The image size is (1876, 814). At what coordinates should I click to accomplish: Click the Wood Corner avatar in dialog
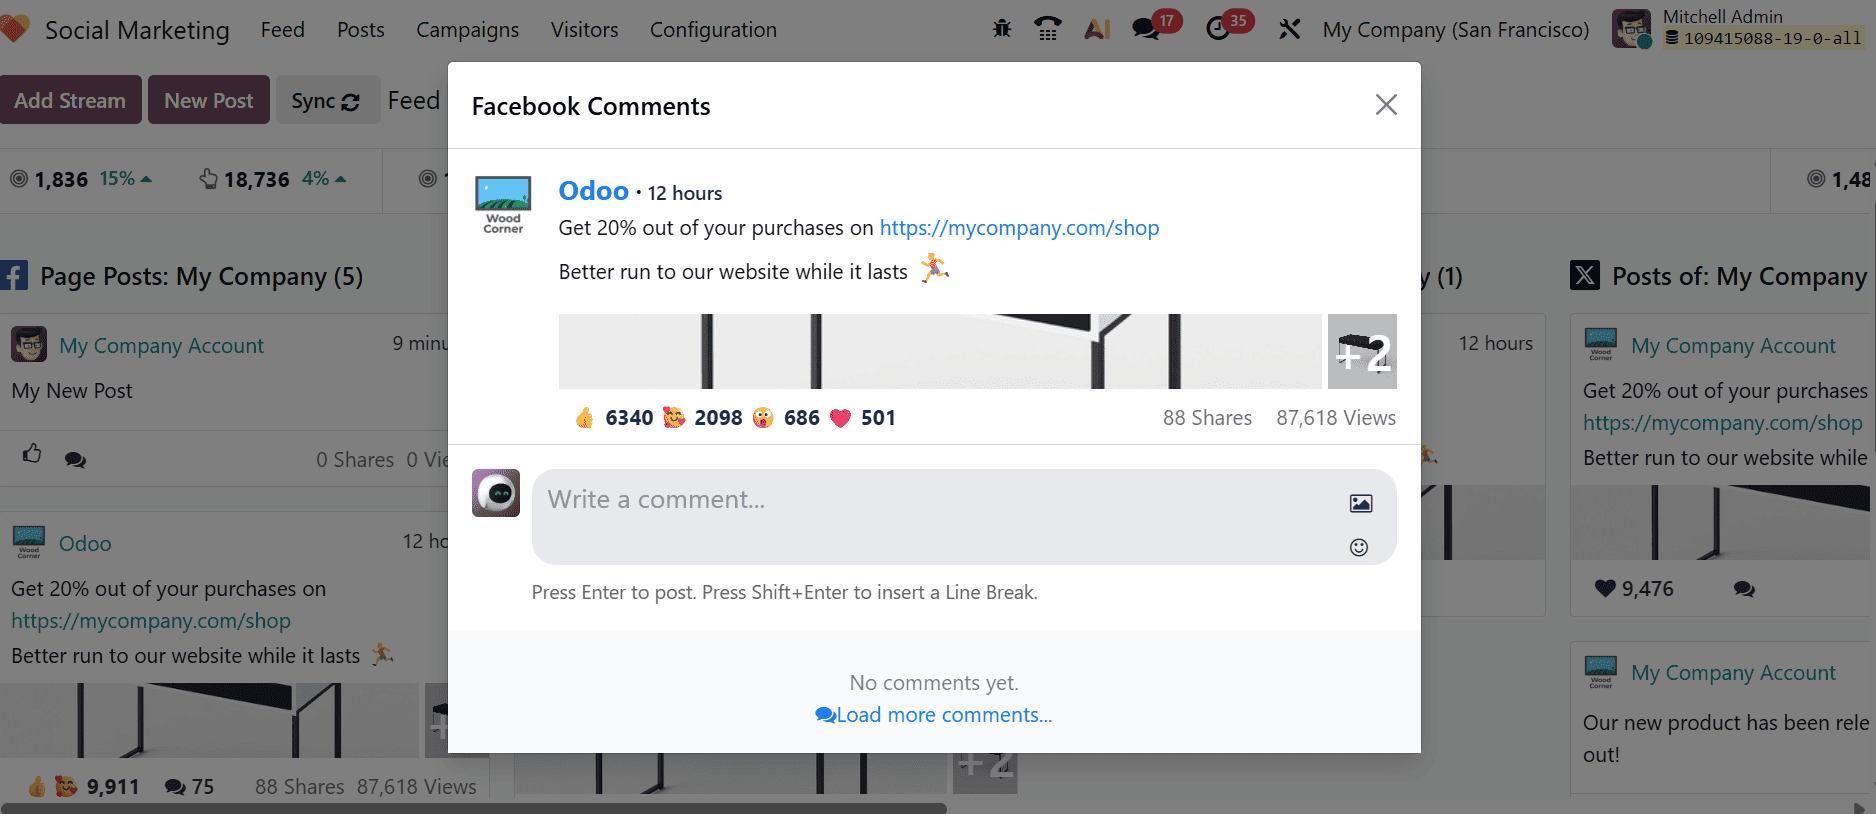503,205
